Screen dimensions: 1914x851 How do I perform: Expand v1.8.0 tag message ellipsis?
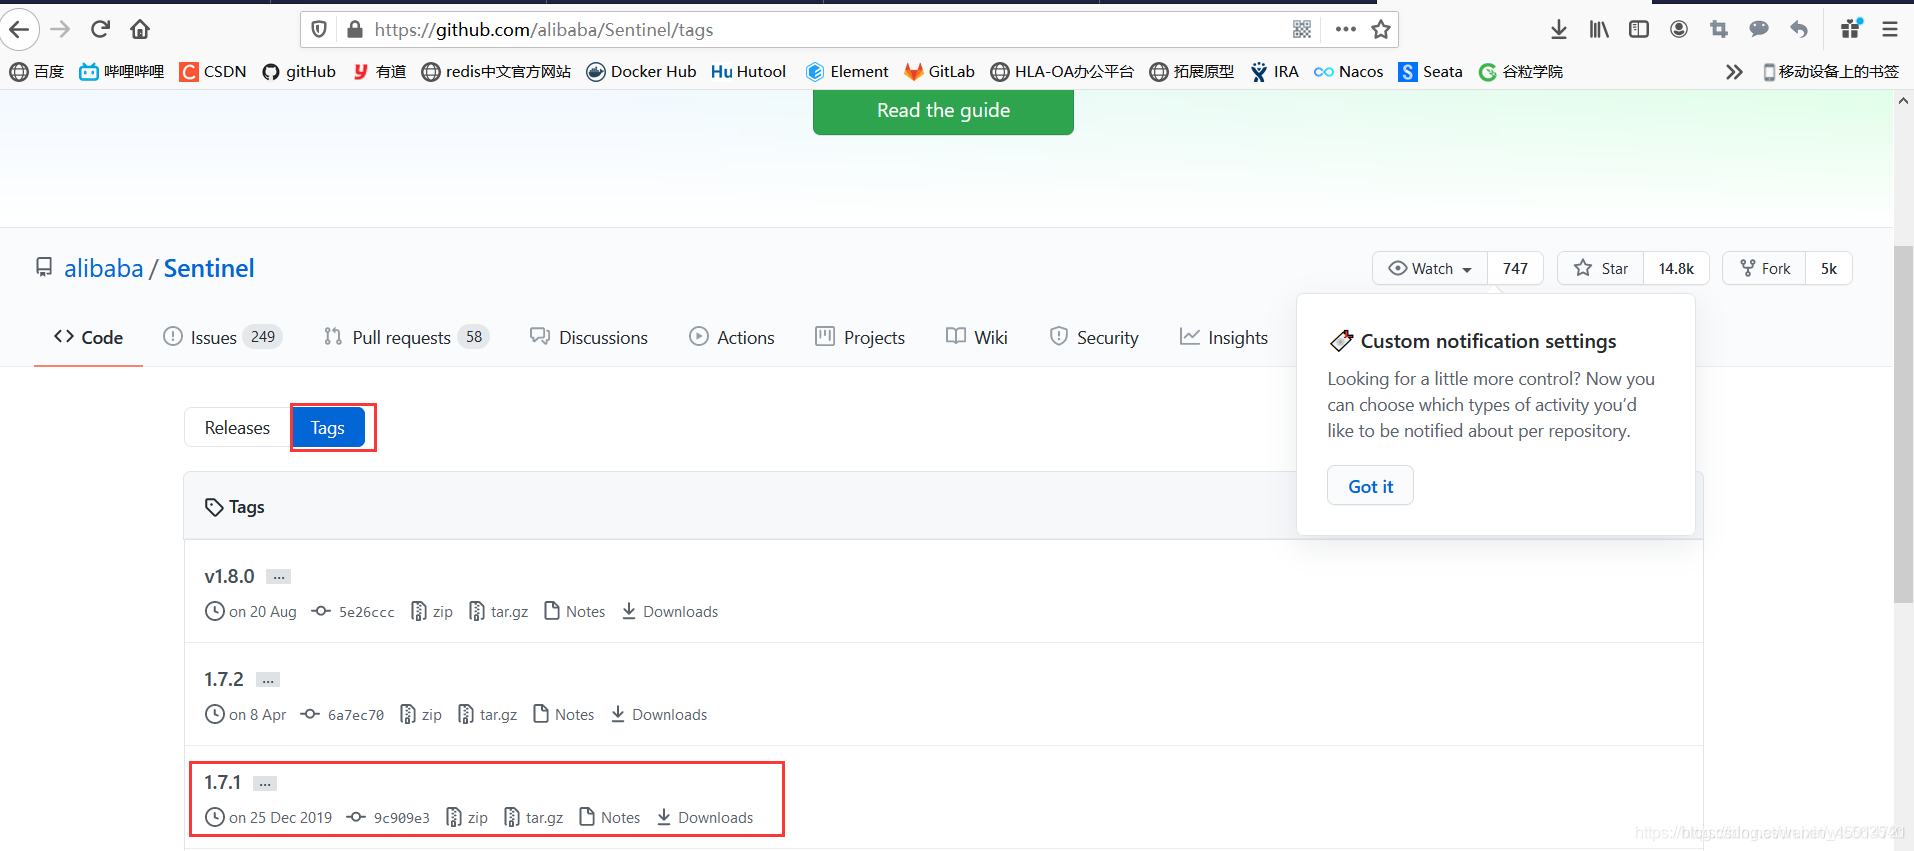coord(279,577)
